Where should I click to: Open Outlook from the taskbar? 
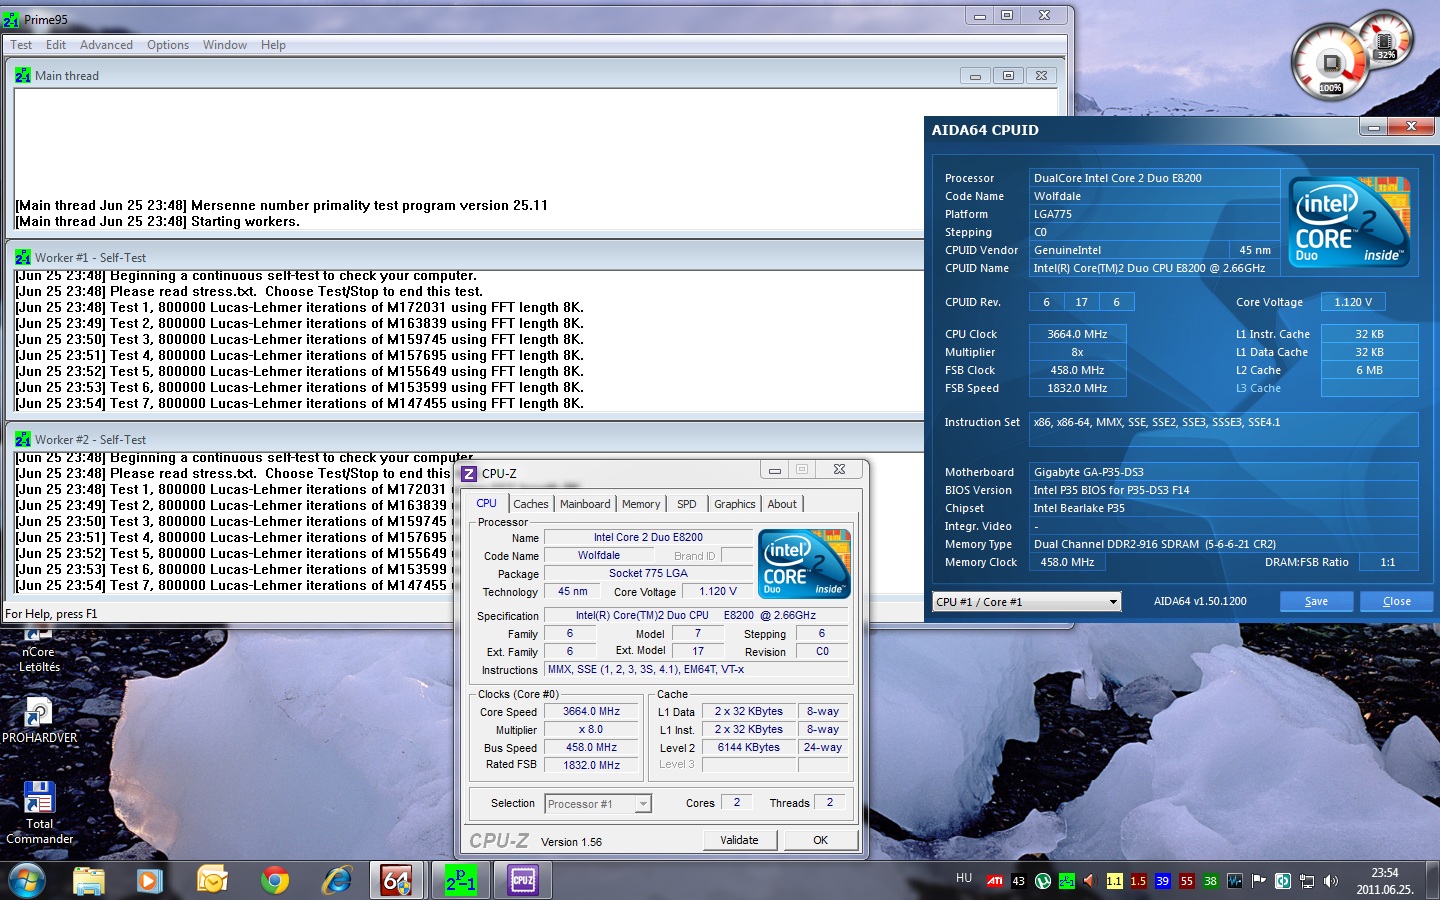tap(212, 880)
